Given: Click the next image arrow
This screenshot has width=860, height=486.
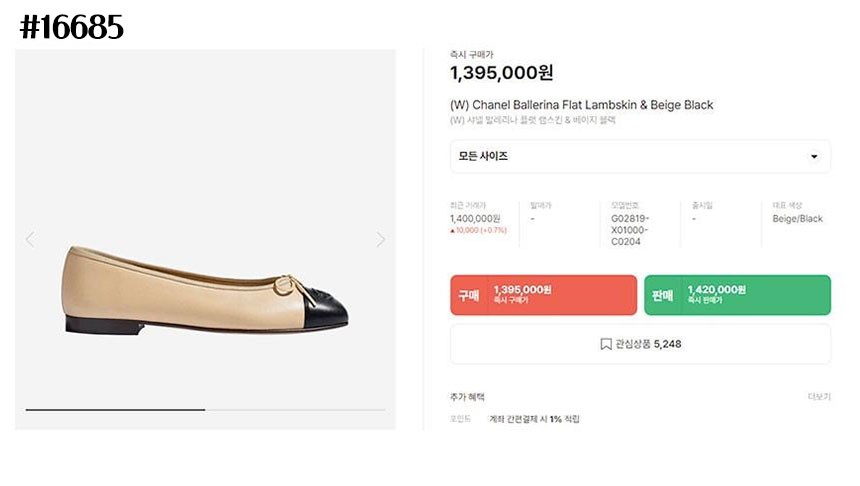Looking at the screenshot, I should (380, 240).
